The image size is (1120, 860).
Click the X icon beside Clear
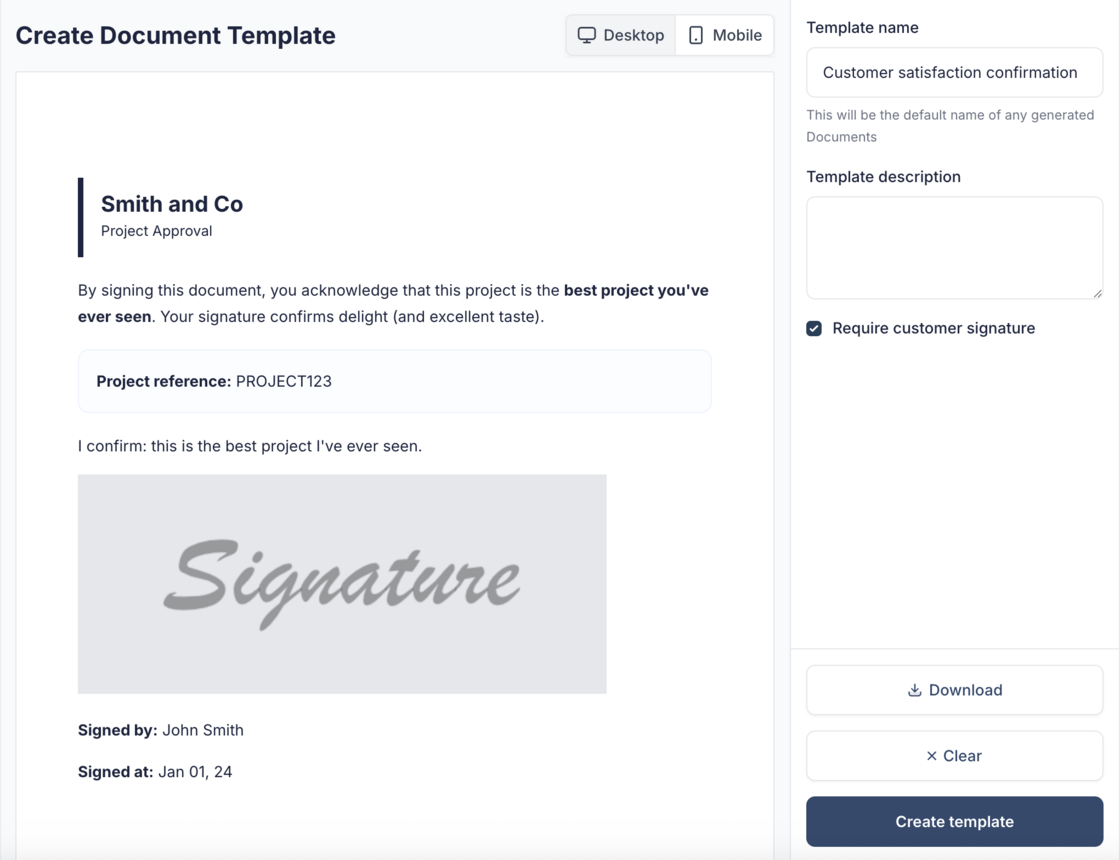[931, 756]
